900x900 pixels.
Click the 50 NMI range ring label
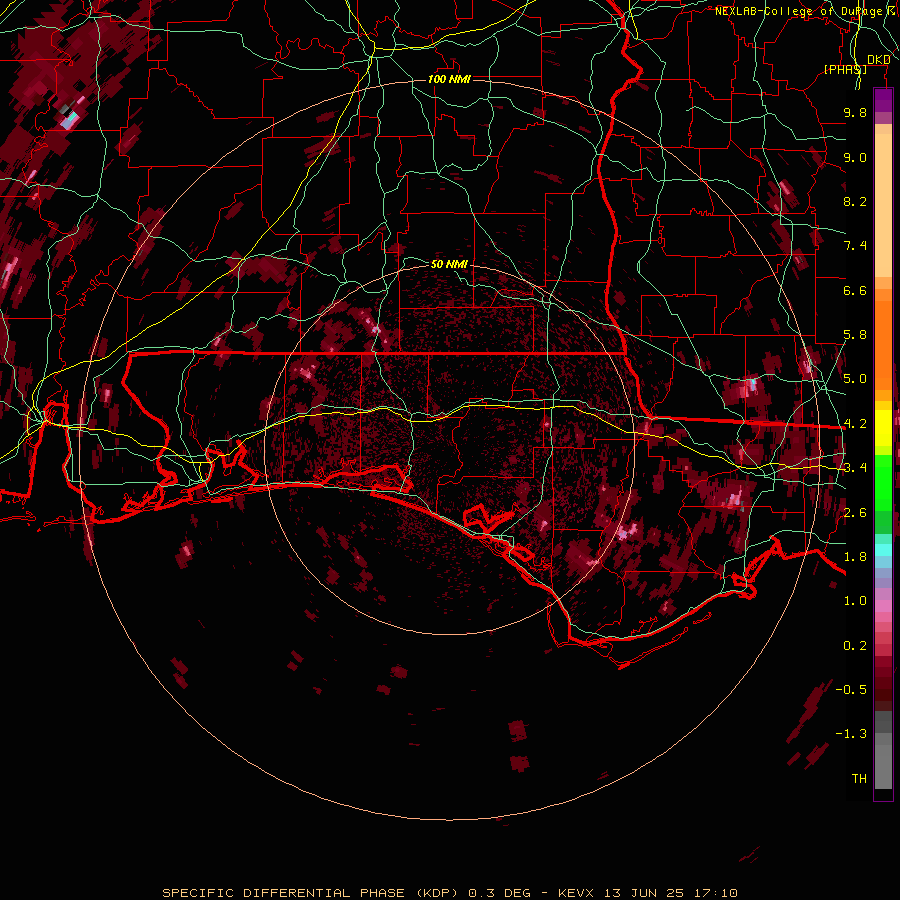coord(449,264)
